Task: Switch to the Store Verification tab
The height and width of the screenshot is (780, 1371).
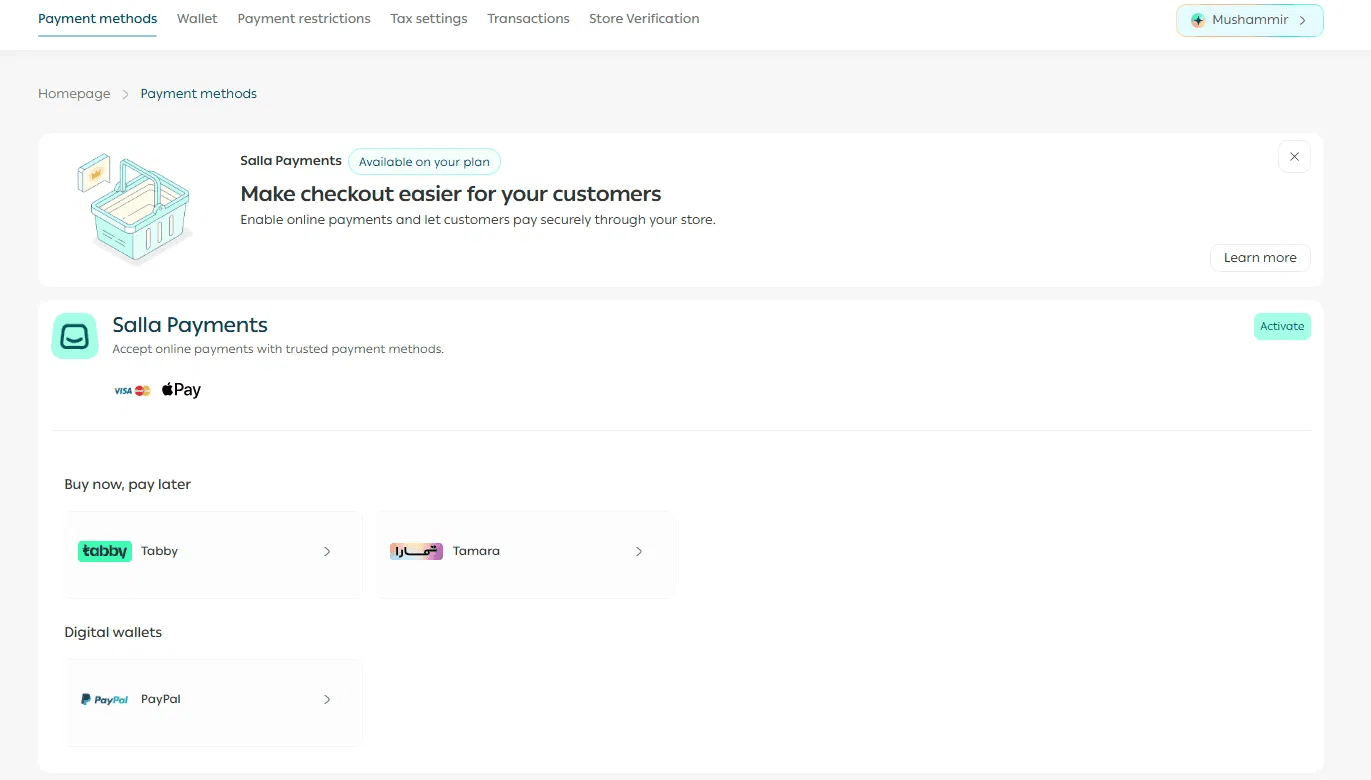Action: click(x=644, y=19)
